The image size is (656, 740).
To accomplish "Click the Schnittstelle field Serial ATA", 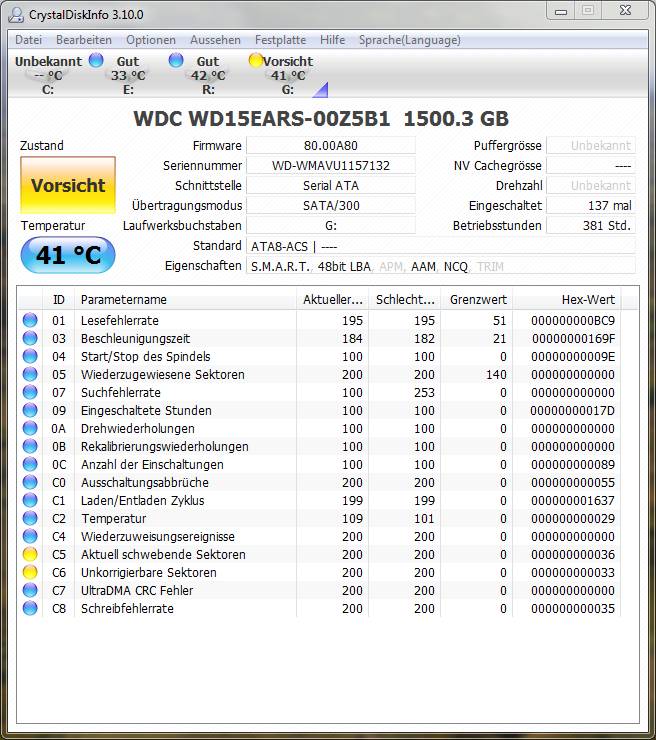I will click(331, 185).
